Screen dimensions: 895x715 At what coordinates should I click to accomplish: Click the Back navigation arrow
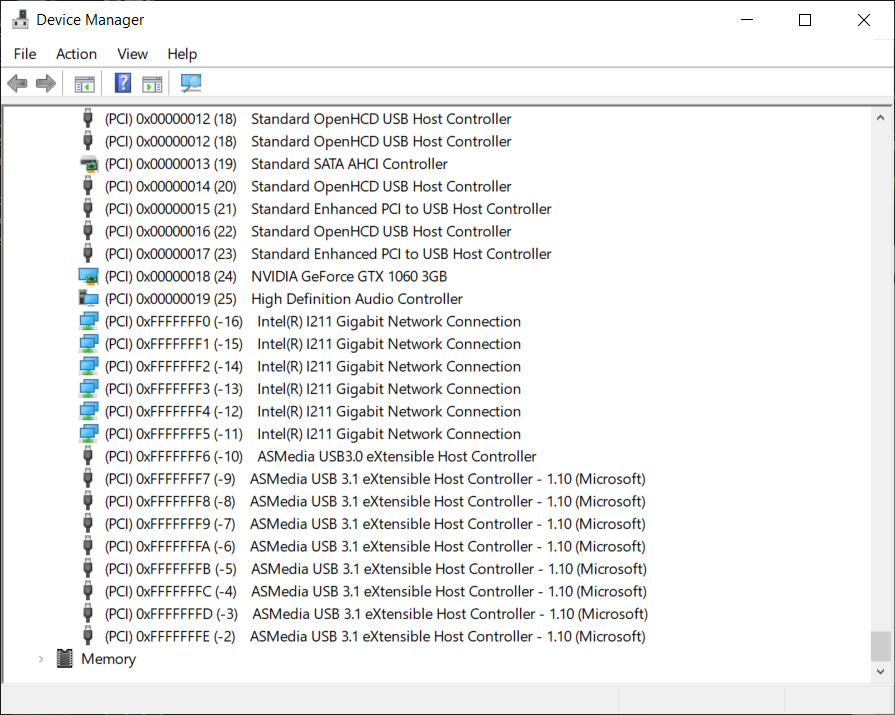pyautogui.click(x=17, y=83)
